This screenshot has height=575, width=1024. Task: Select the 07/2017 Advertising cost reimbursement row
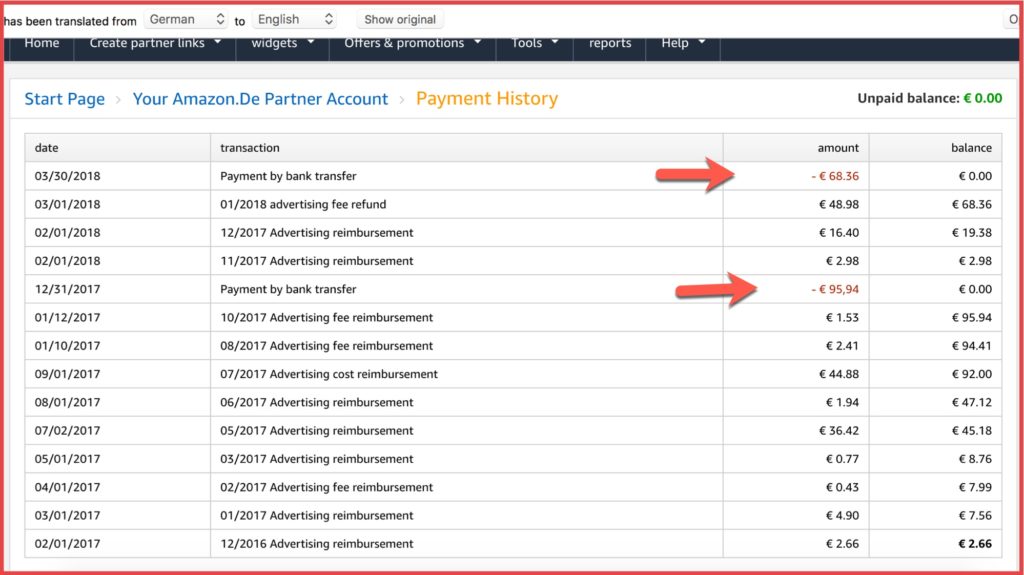[513, 374]
